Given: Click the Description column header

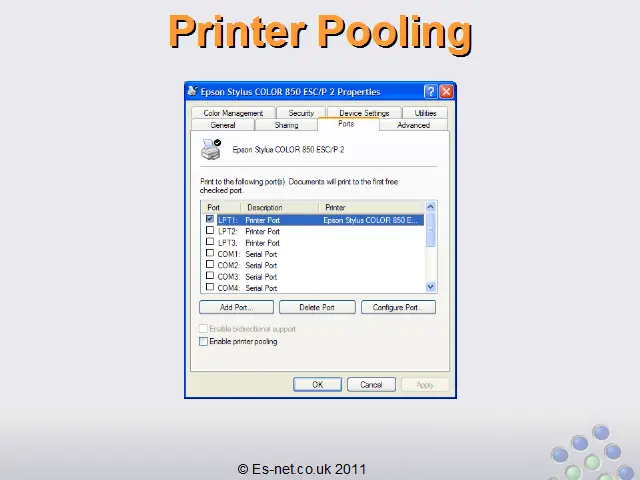Looking at the screenshot, I should (x=280, y=207).
